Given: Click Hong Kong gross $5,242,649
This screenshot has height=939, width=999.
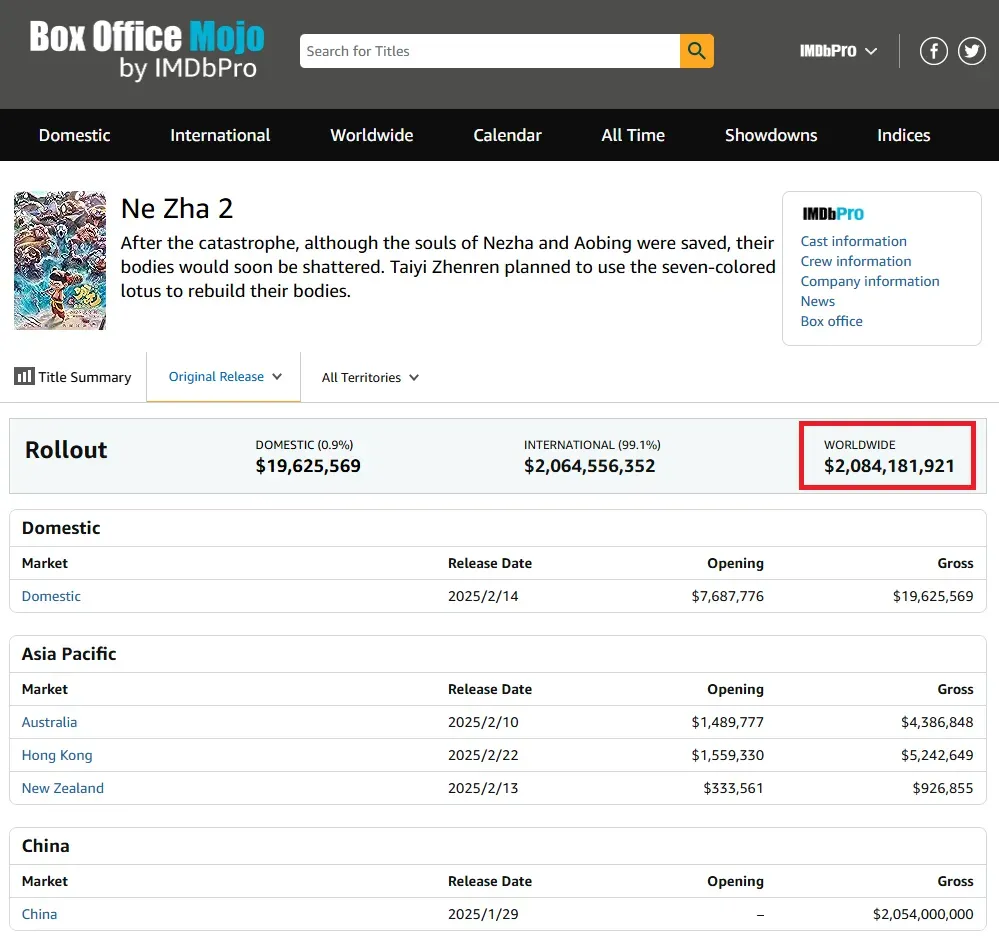Looking at the screenshot, I should [937, 756].
